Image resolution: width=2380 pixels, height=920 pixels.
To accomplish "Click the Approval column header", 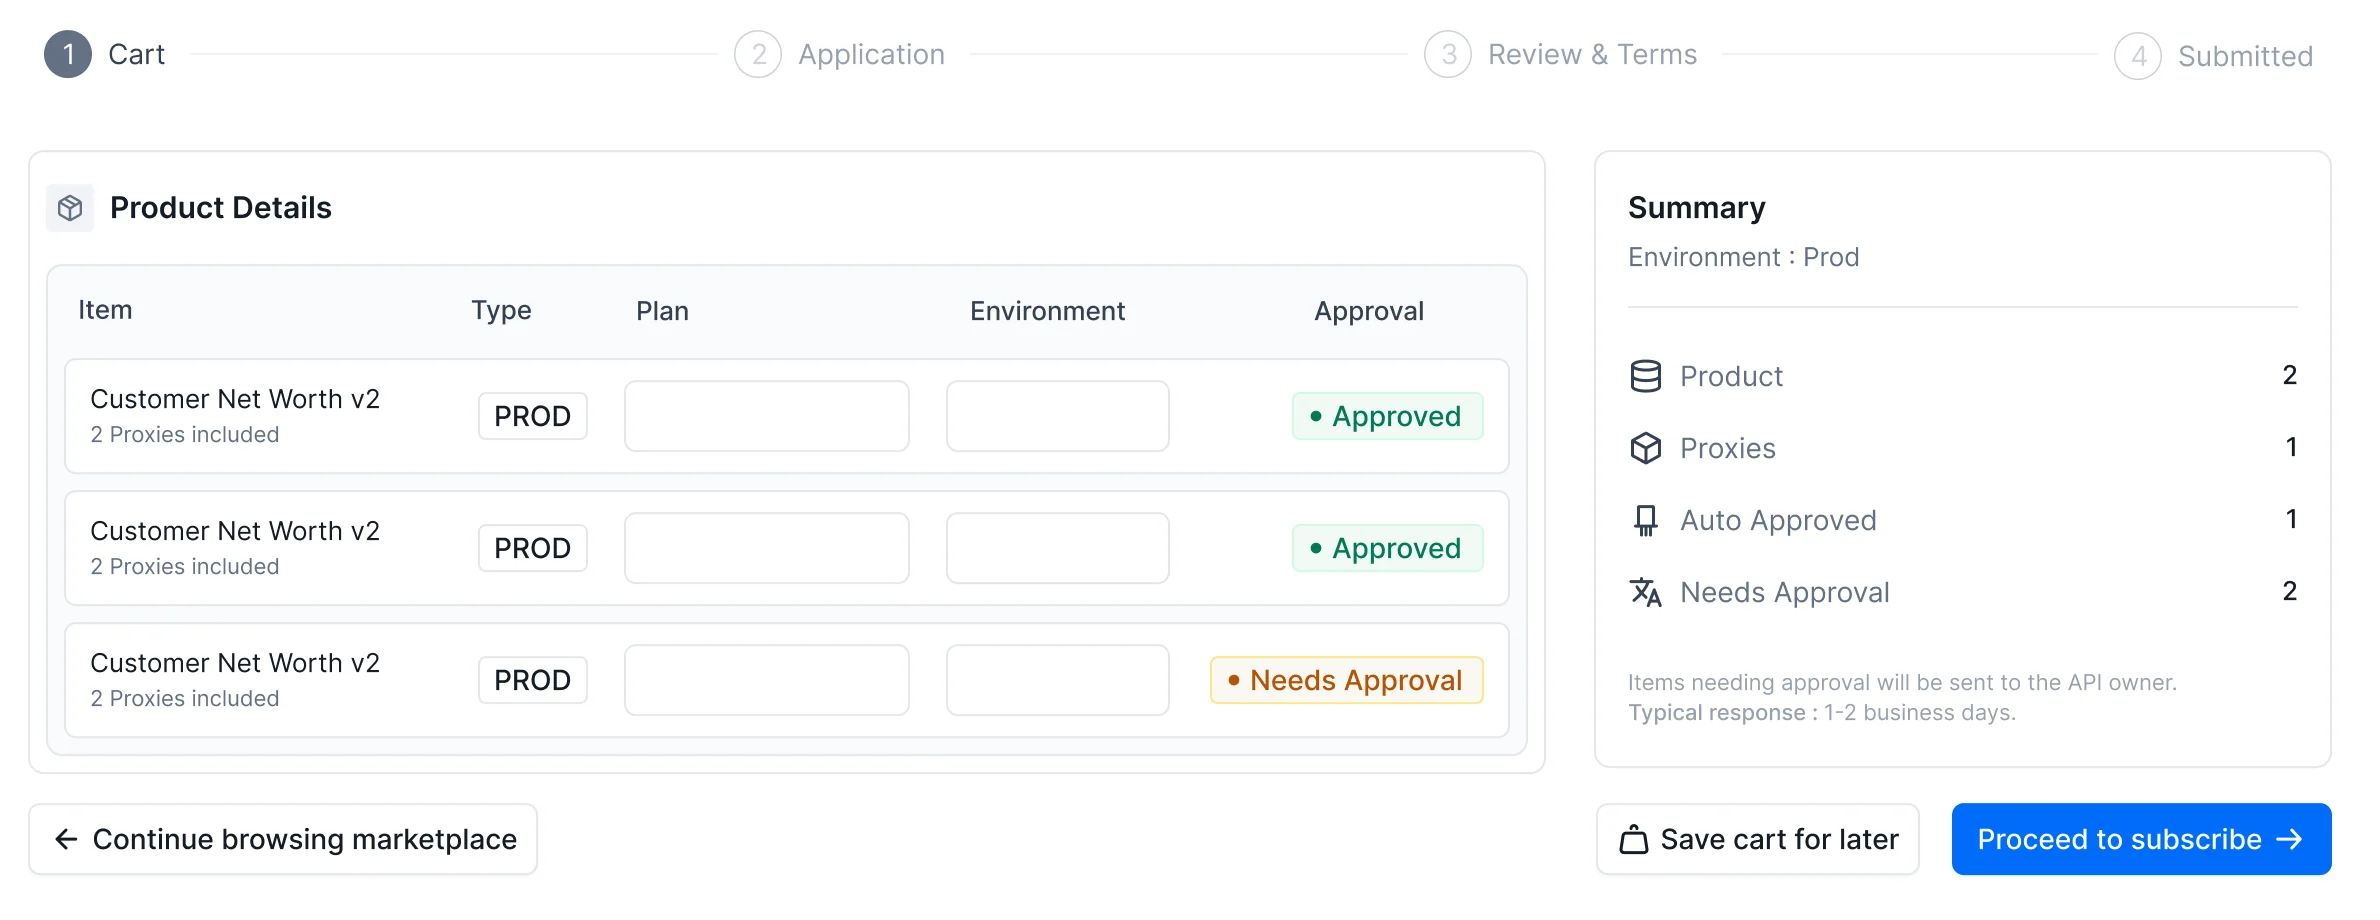I will pyautogui.click(x=1369, y=311).
